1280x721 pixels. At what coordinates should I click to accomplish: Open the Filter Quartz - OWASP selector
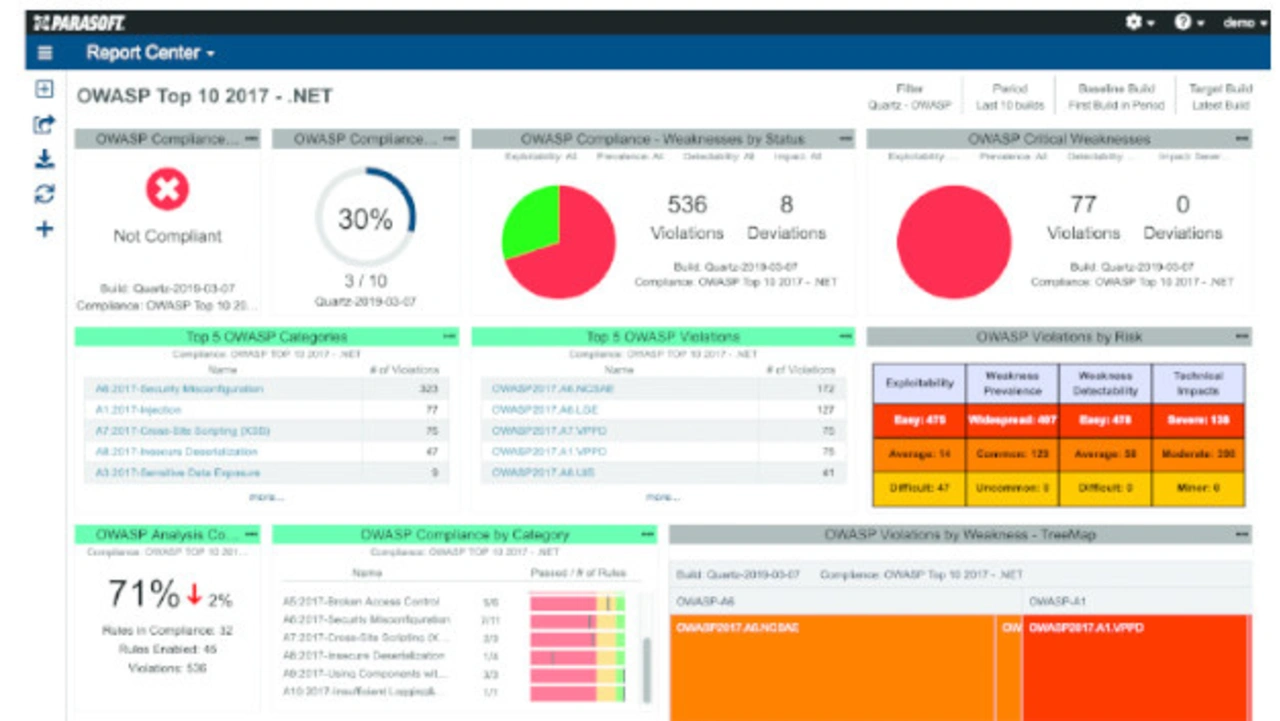point(909,97)
